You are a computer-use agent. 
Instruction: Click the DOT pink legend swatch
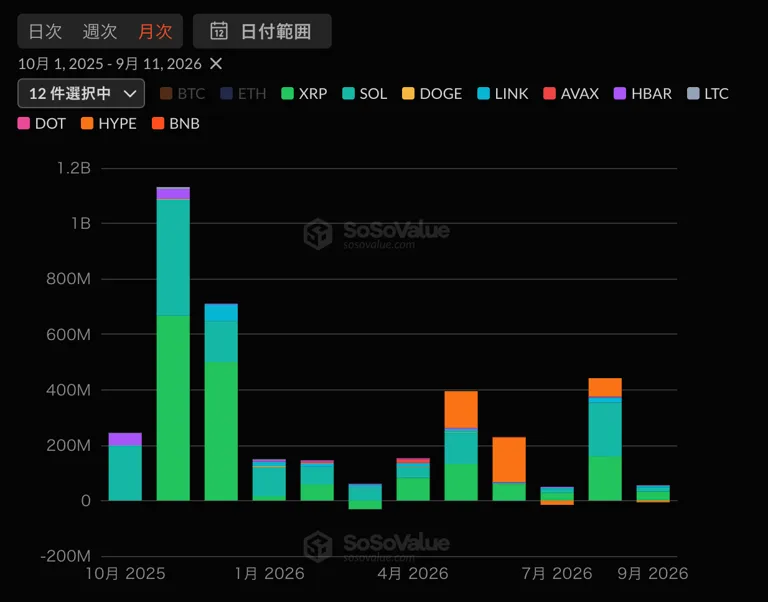tap(24, 123)
